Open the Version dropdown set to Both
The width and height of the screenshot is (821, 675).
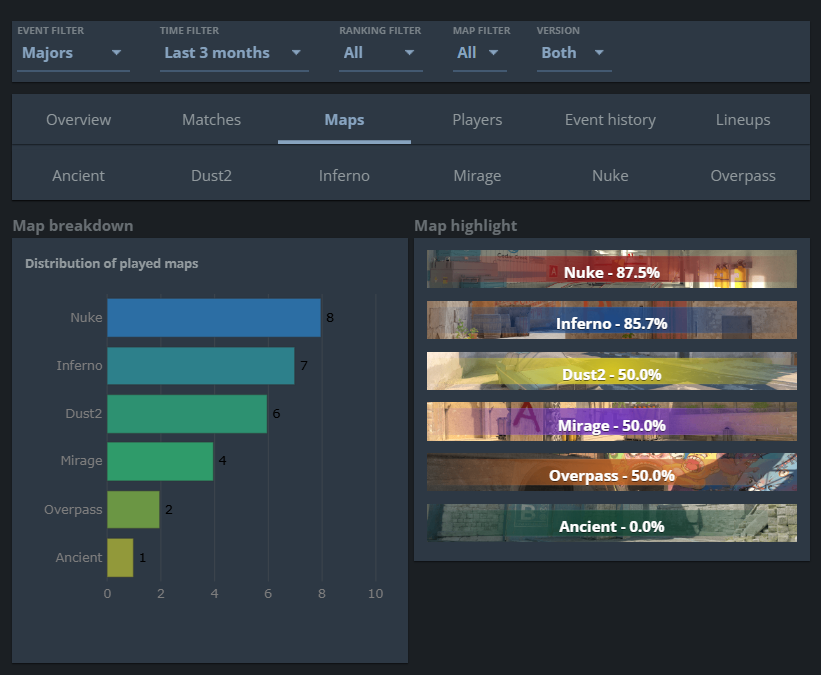[x=574, y=53]
